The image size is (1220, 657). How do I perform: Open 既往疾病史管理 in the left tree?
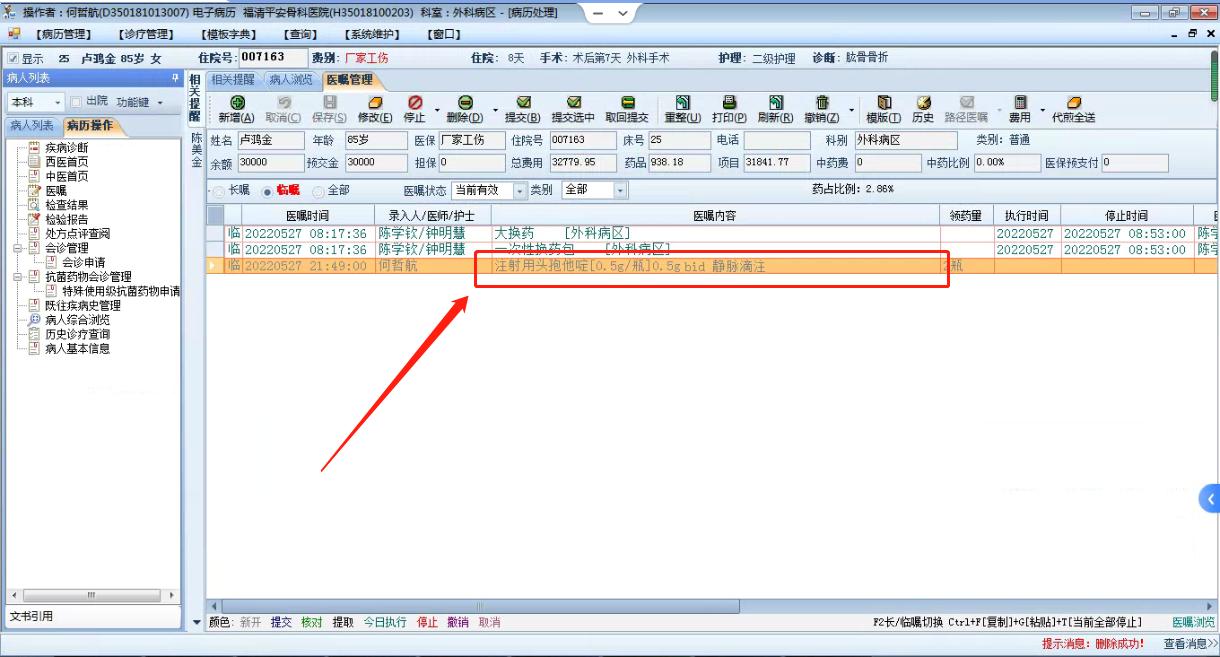(x=83, y=305)
